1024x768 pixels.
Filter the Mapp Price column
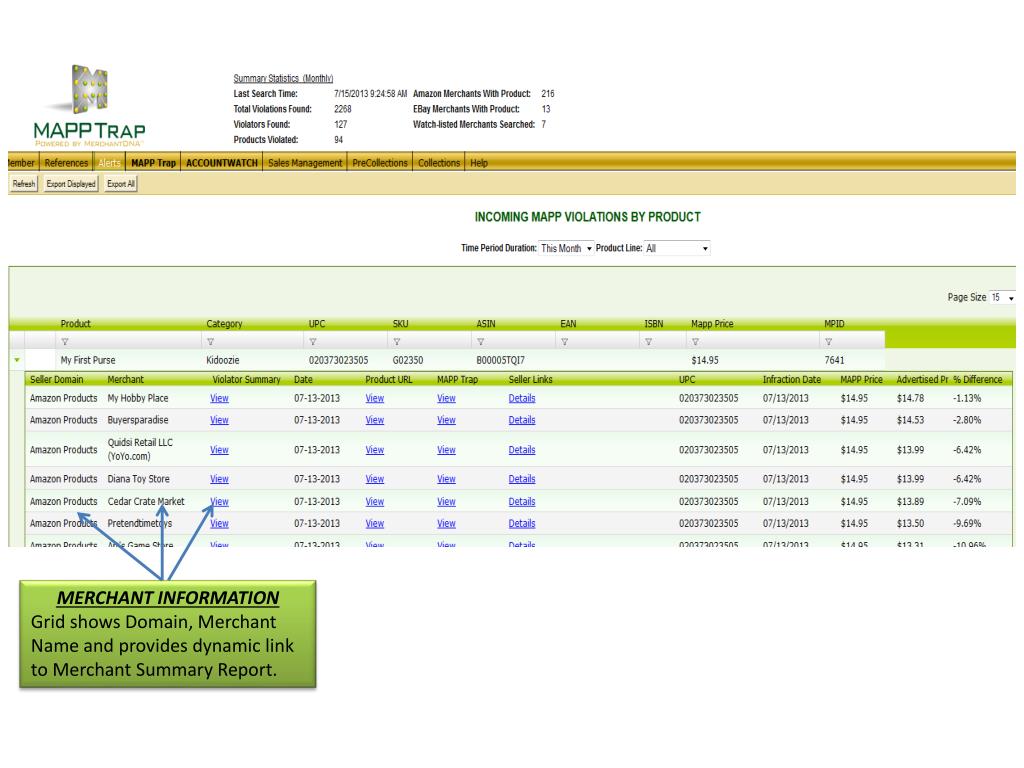[696, 342]
